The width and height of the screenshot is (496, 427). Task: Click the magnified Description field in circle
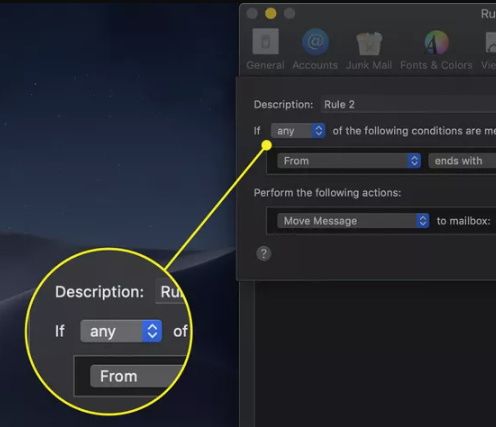[x=170, y=292]
